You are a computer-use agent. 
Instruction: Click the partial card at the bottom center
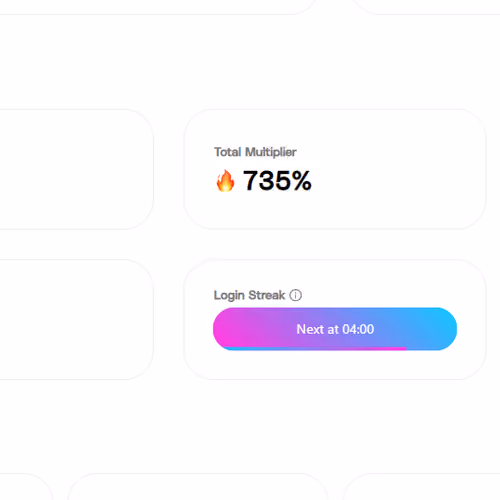(x=198, y=487)
